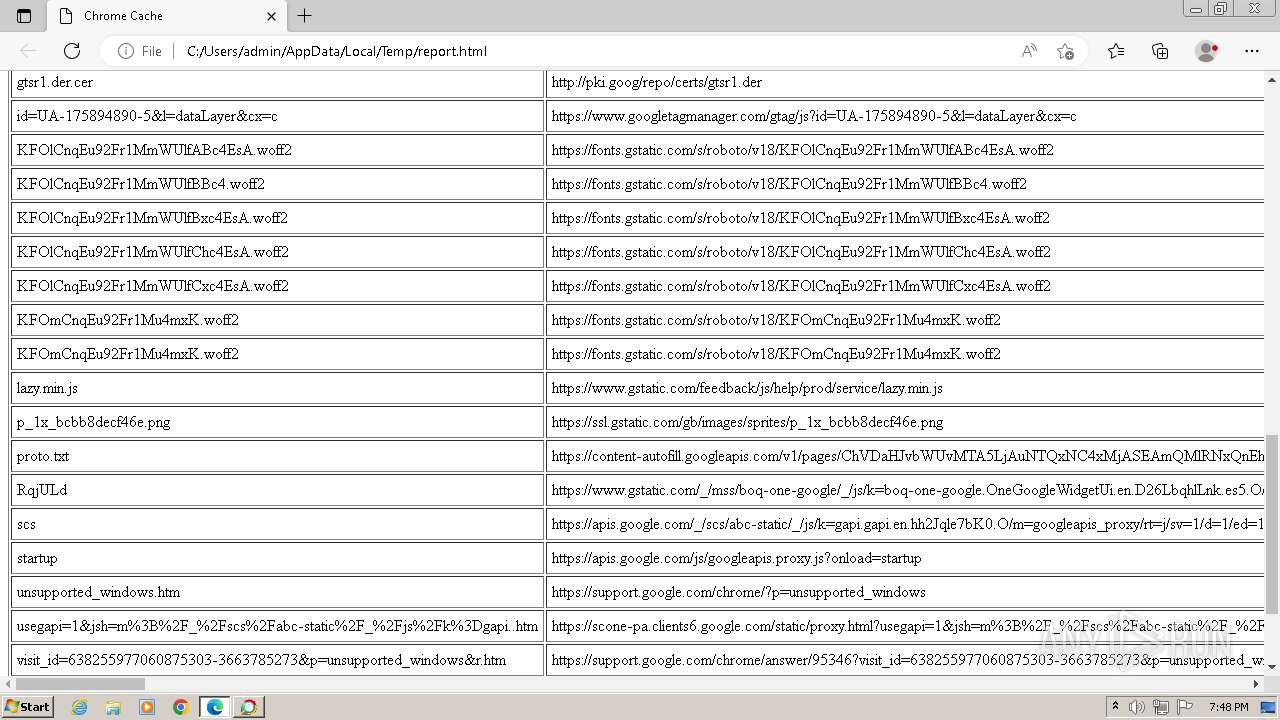Screen dimensions: 1280x720
Task: Open the Start menu
Action: point(28,707)
